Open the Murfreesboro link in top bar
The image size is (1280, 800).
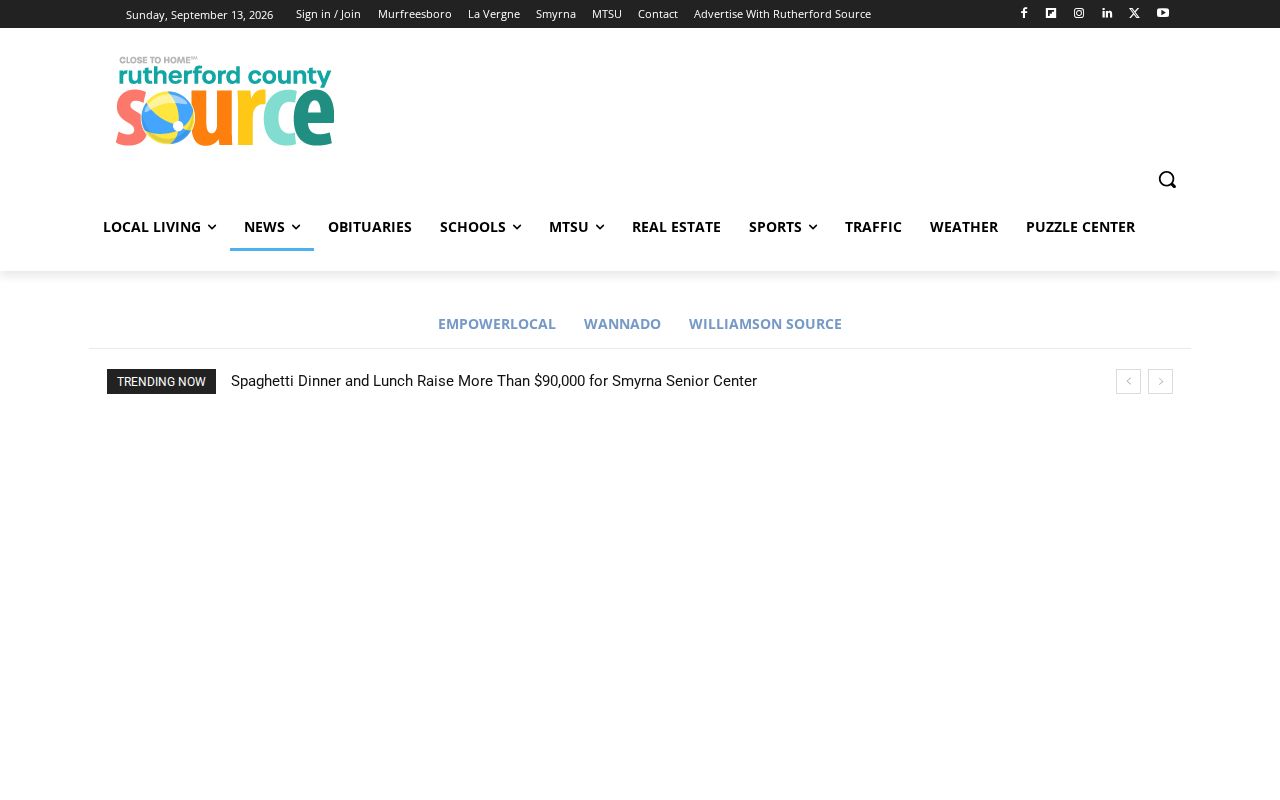[x=415, y=14]
